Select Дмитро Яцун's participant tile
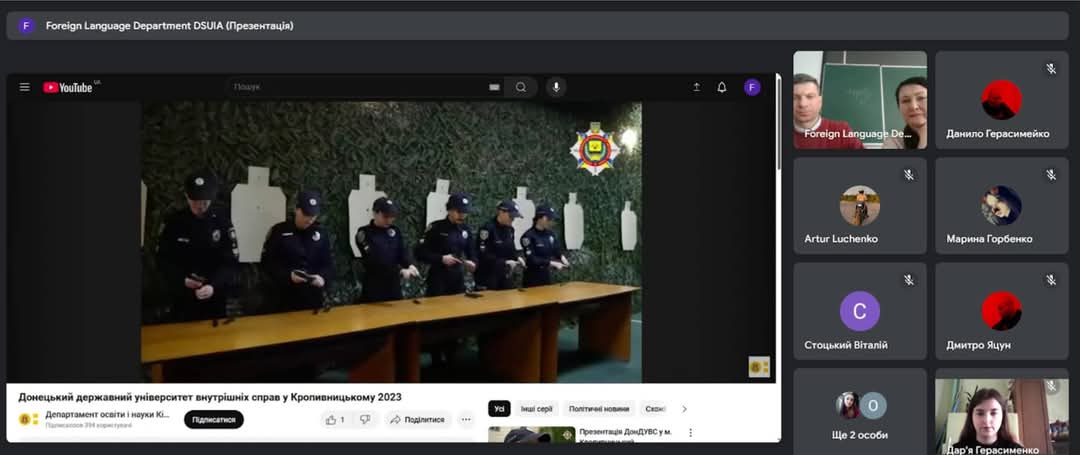 click(x=1002, y=311)
